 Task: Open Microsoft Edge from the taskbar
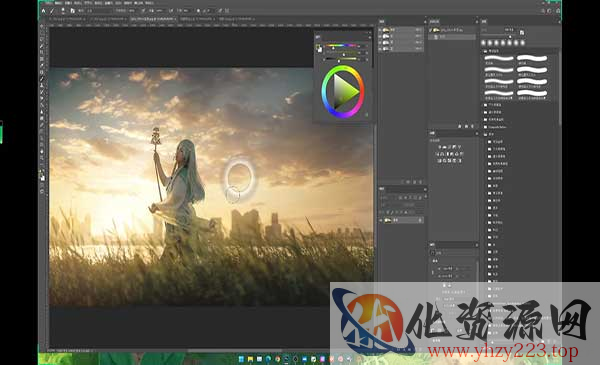coord(268,359)
